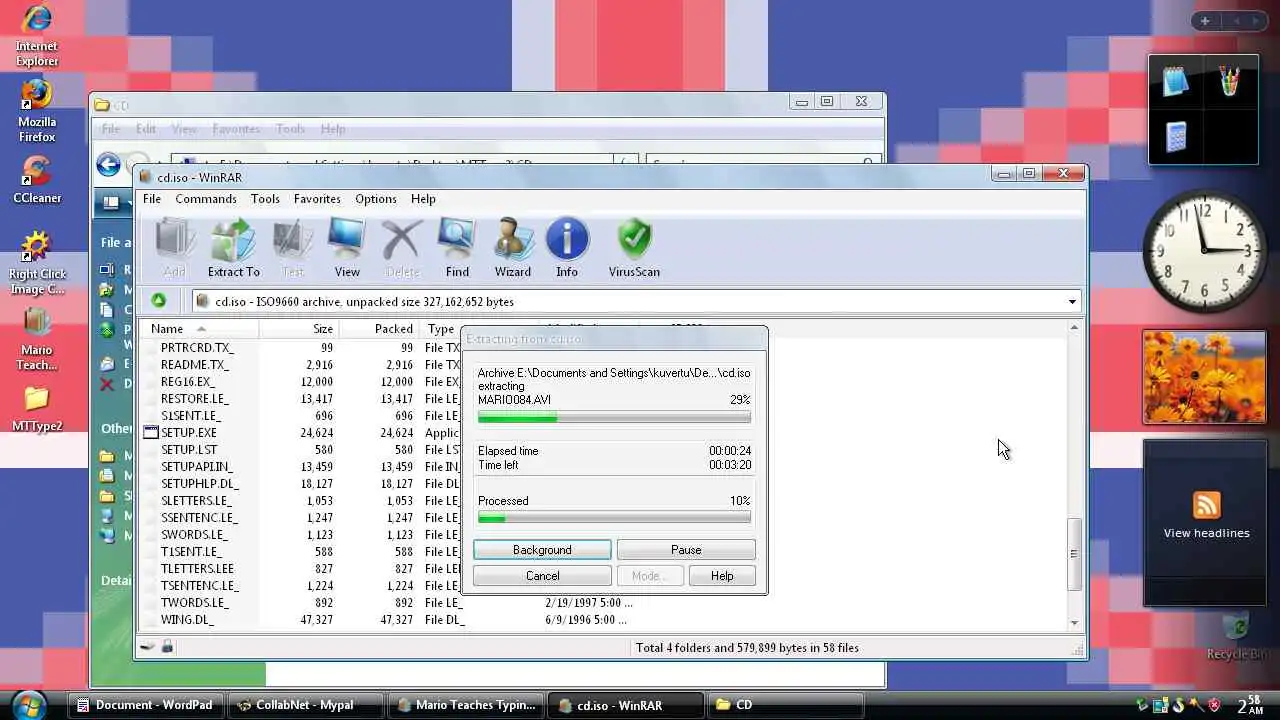
Task: Switch to CollabNet - Mypal taskbar button
Action: pyautogui.click(x=305, y=705)
